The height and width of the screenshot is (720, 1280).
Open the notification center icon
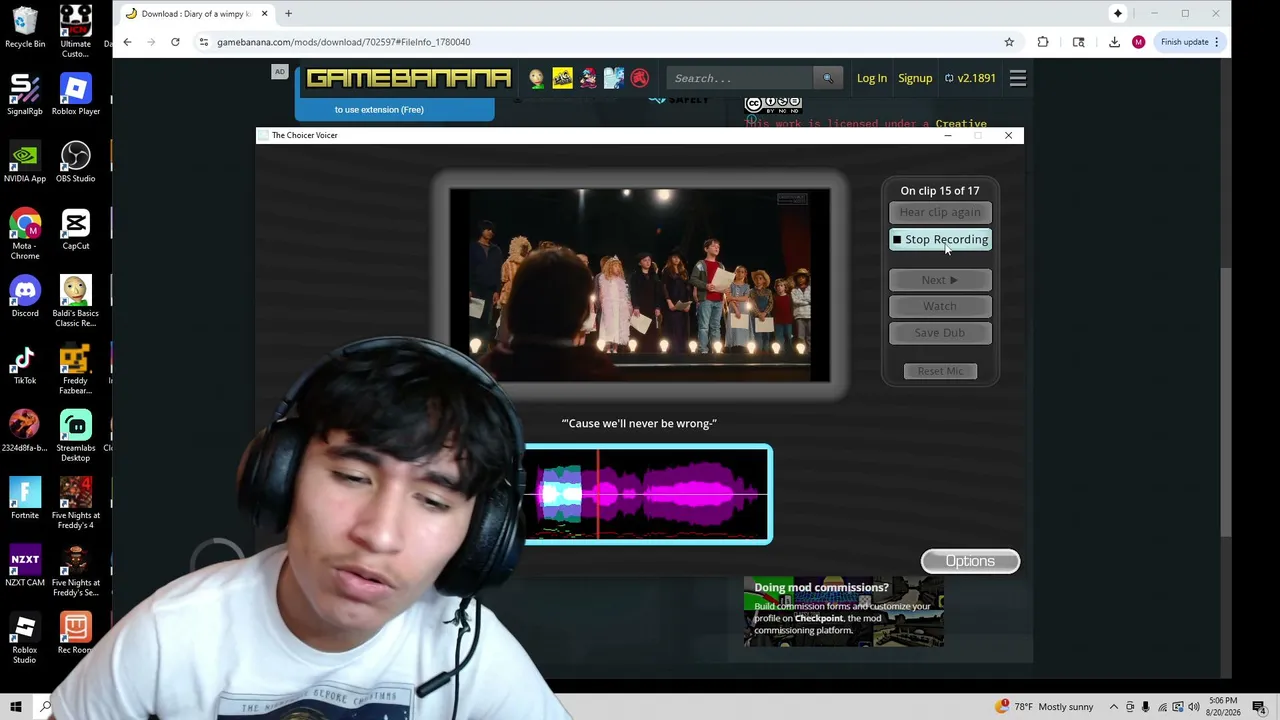click(x=1258, y=707)
